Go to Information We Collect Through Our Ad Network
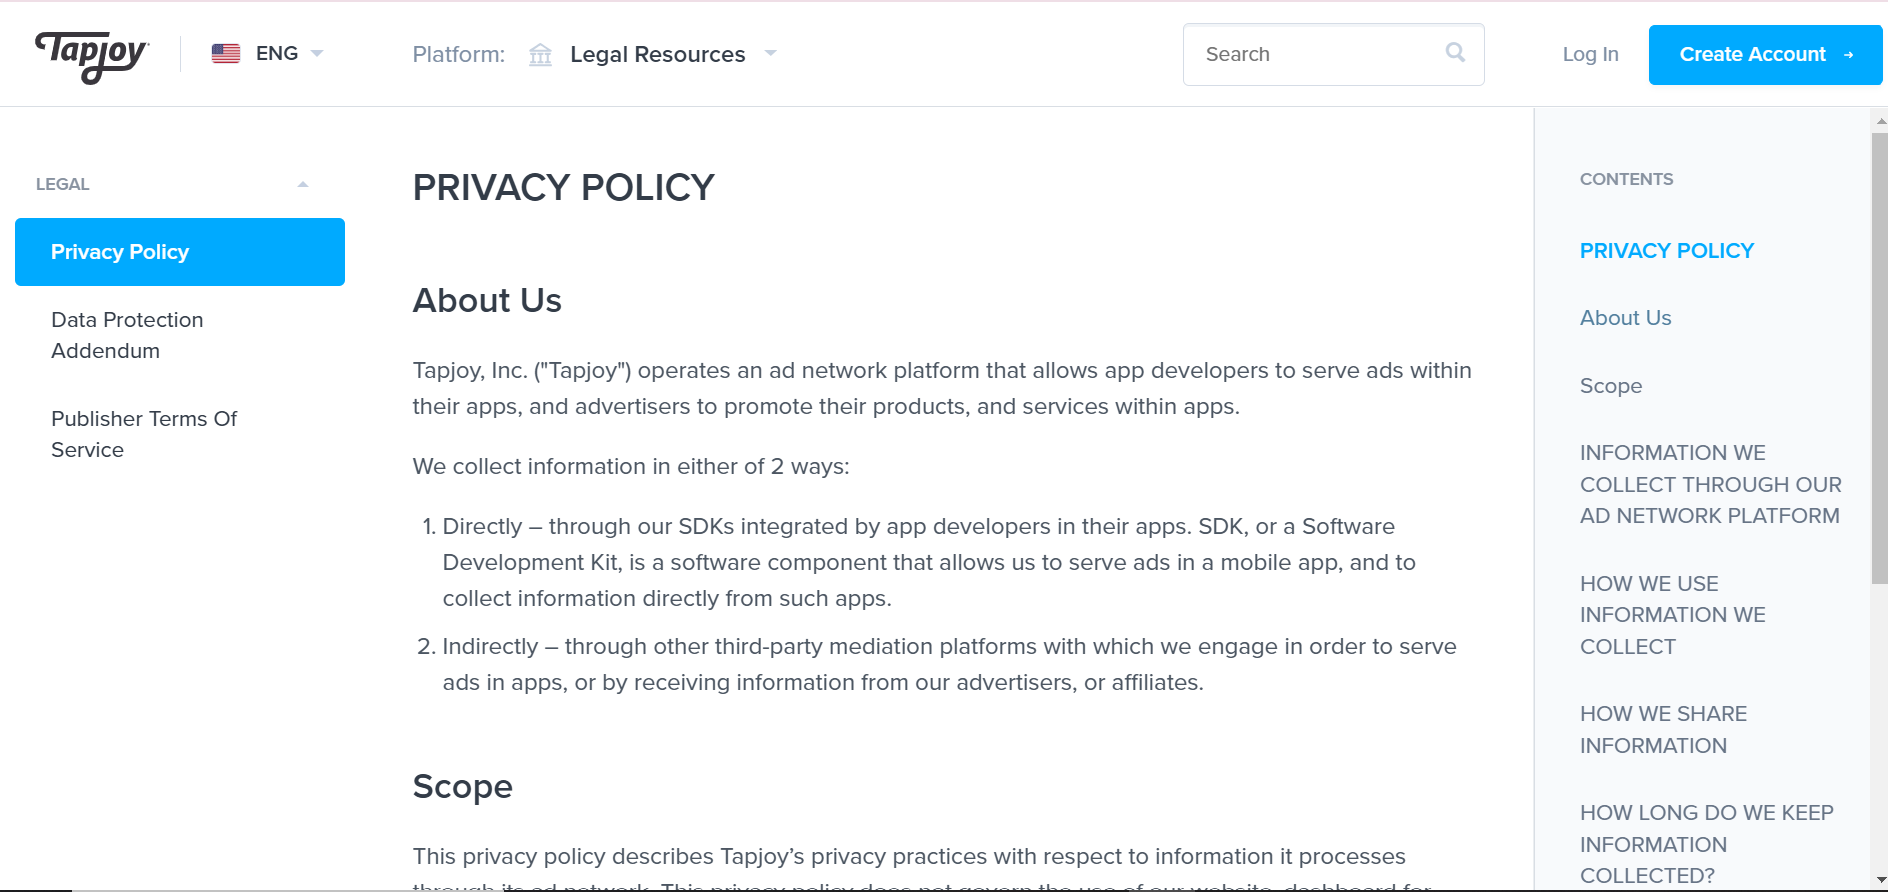The width and height of the screenshot is (1888, 892). pos(1710,484)
